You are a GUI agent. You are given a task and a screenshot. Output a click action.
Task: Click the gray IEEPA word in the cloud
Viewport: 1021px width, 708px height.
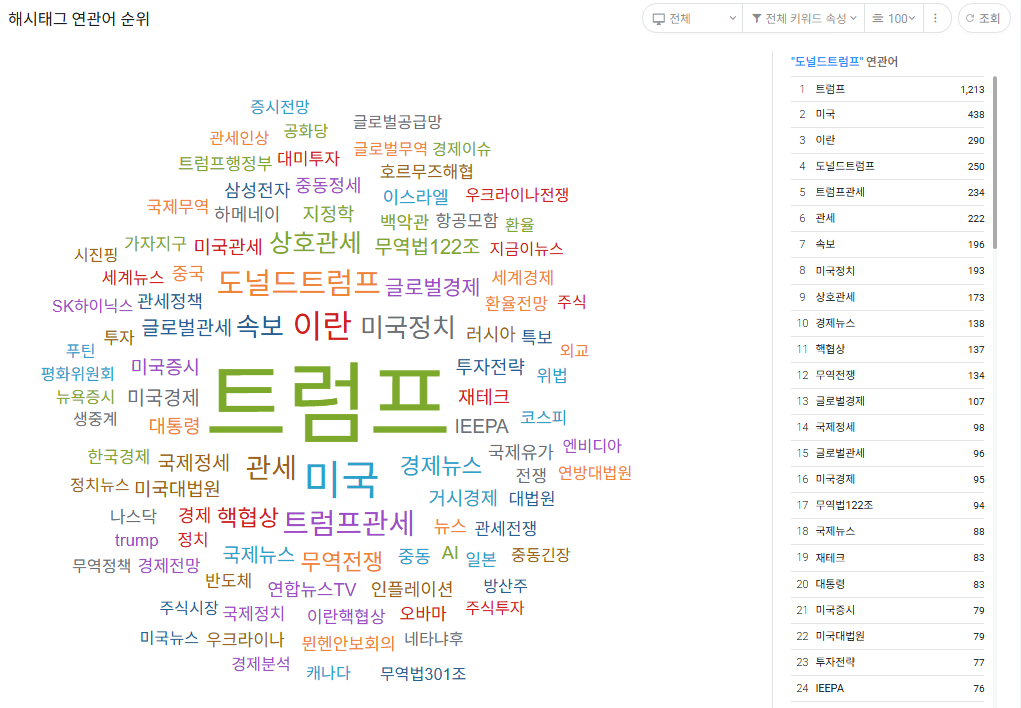(x=481, y=427)
